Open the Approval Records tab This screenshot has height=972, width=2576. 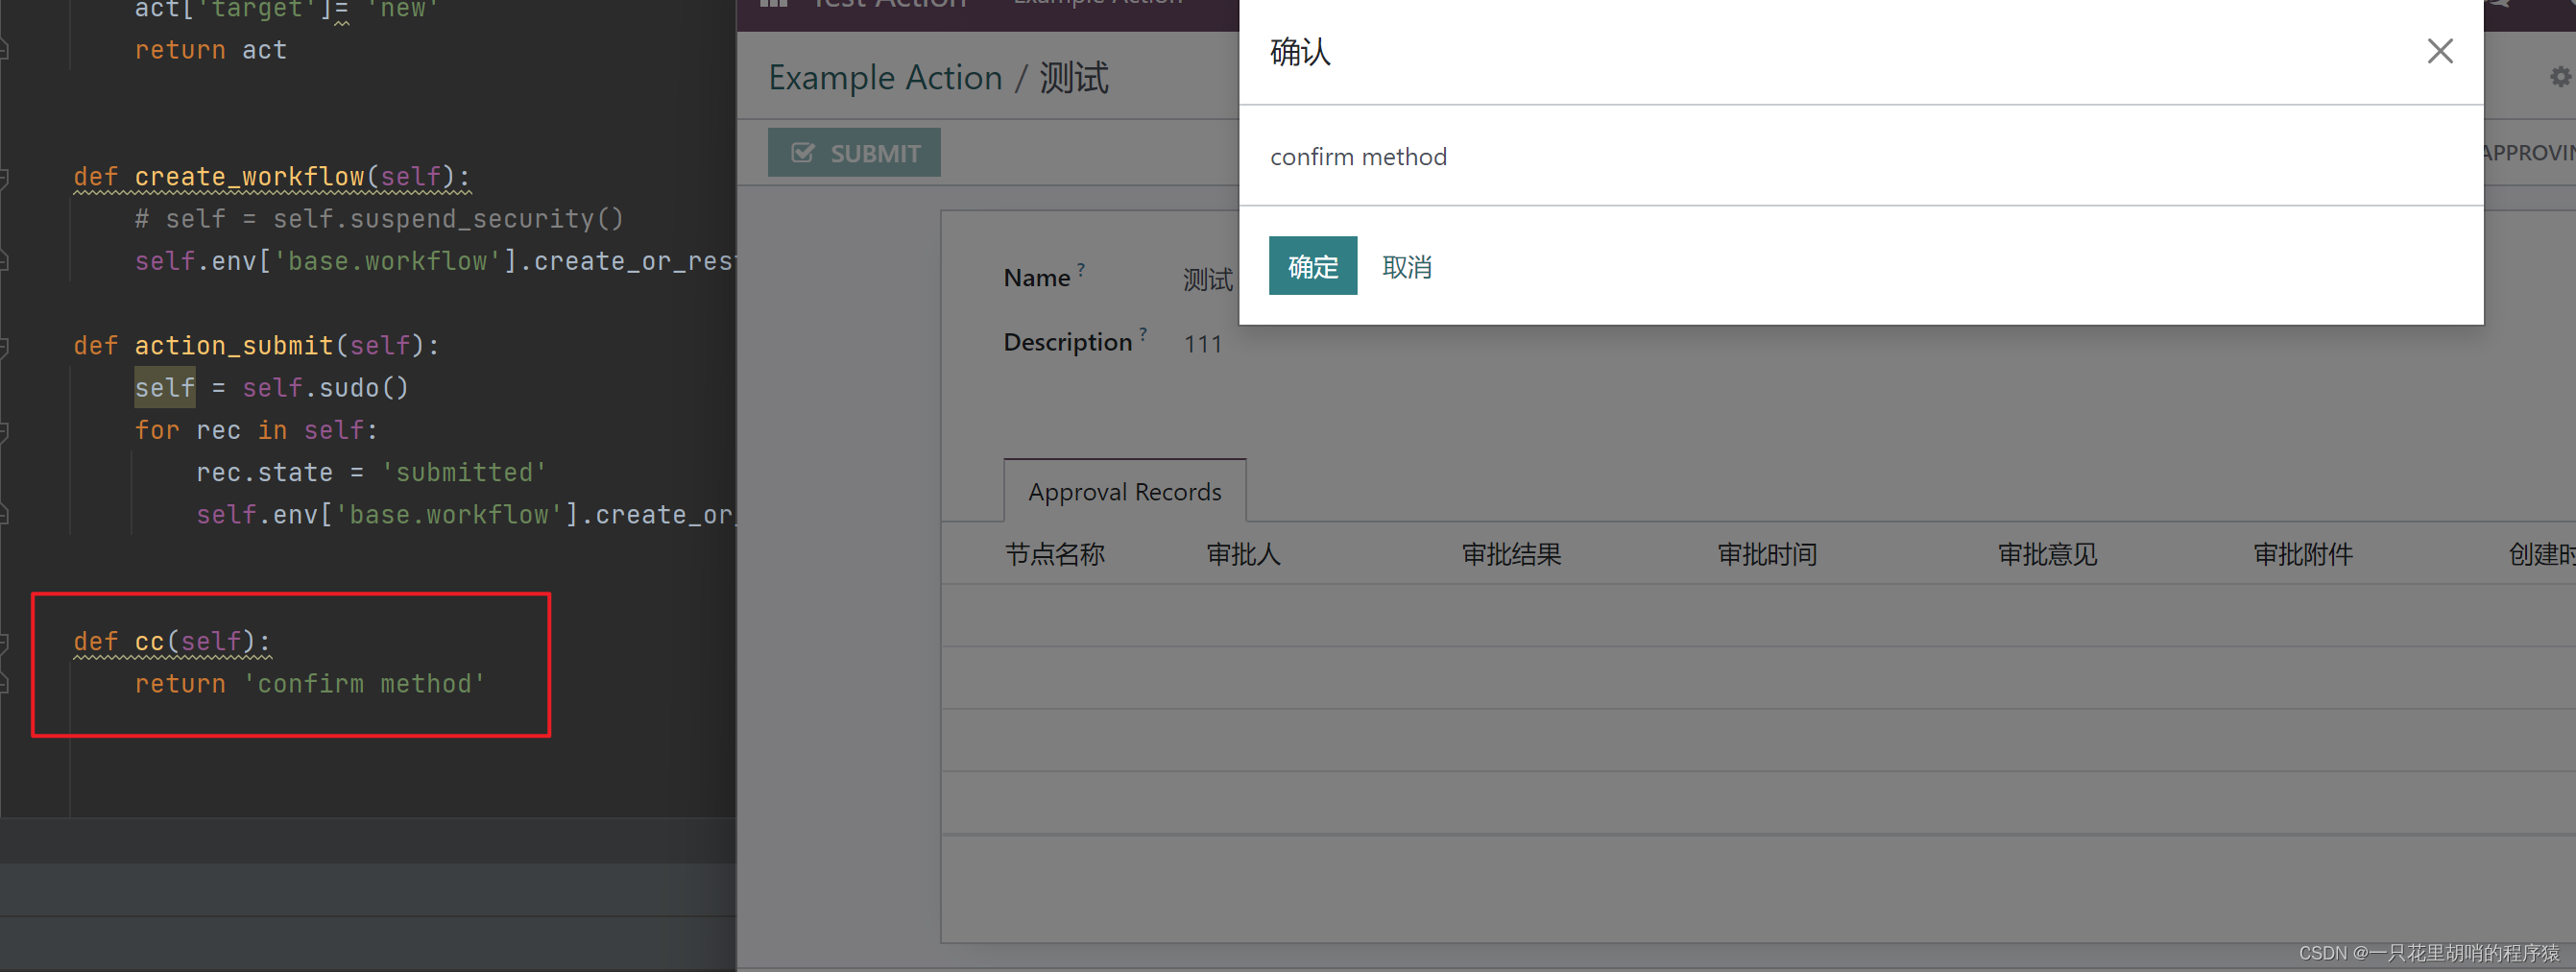pos(1124,491)
